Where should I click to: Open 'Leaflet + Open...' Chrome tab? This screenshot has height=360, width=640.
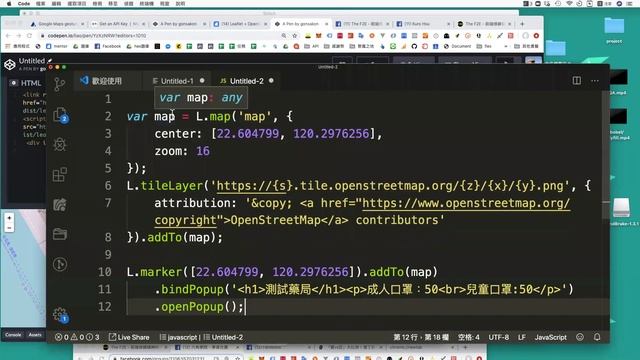[240, 24]
